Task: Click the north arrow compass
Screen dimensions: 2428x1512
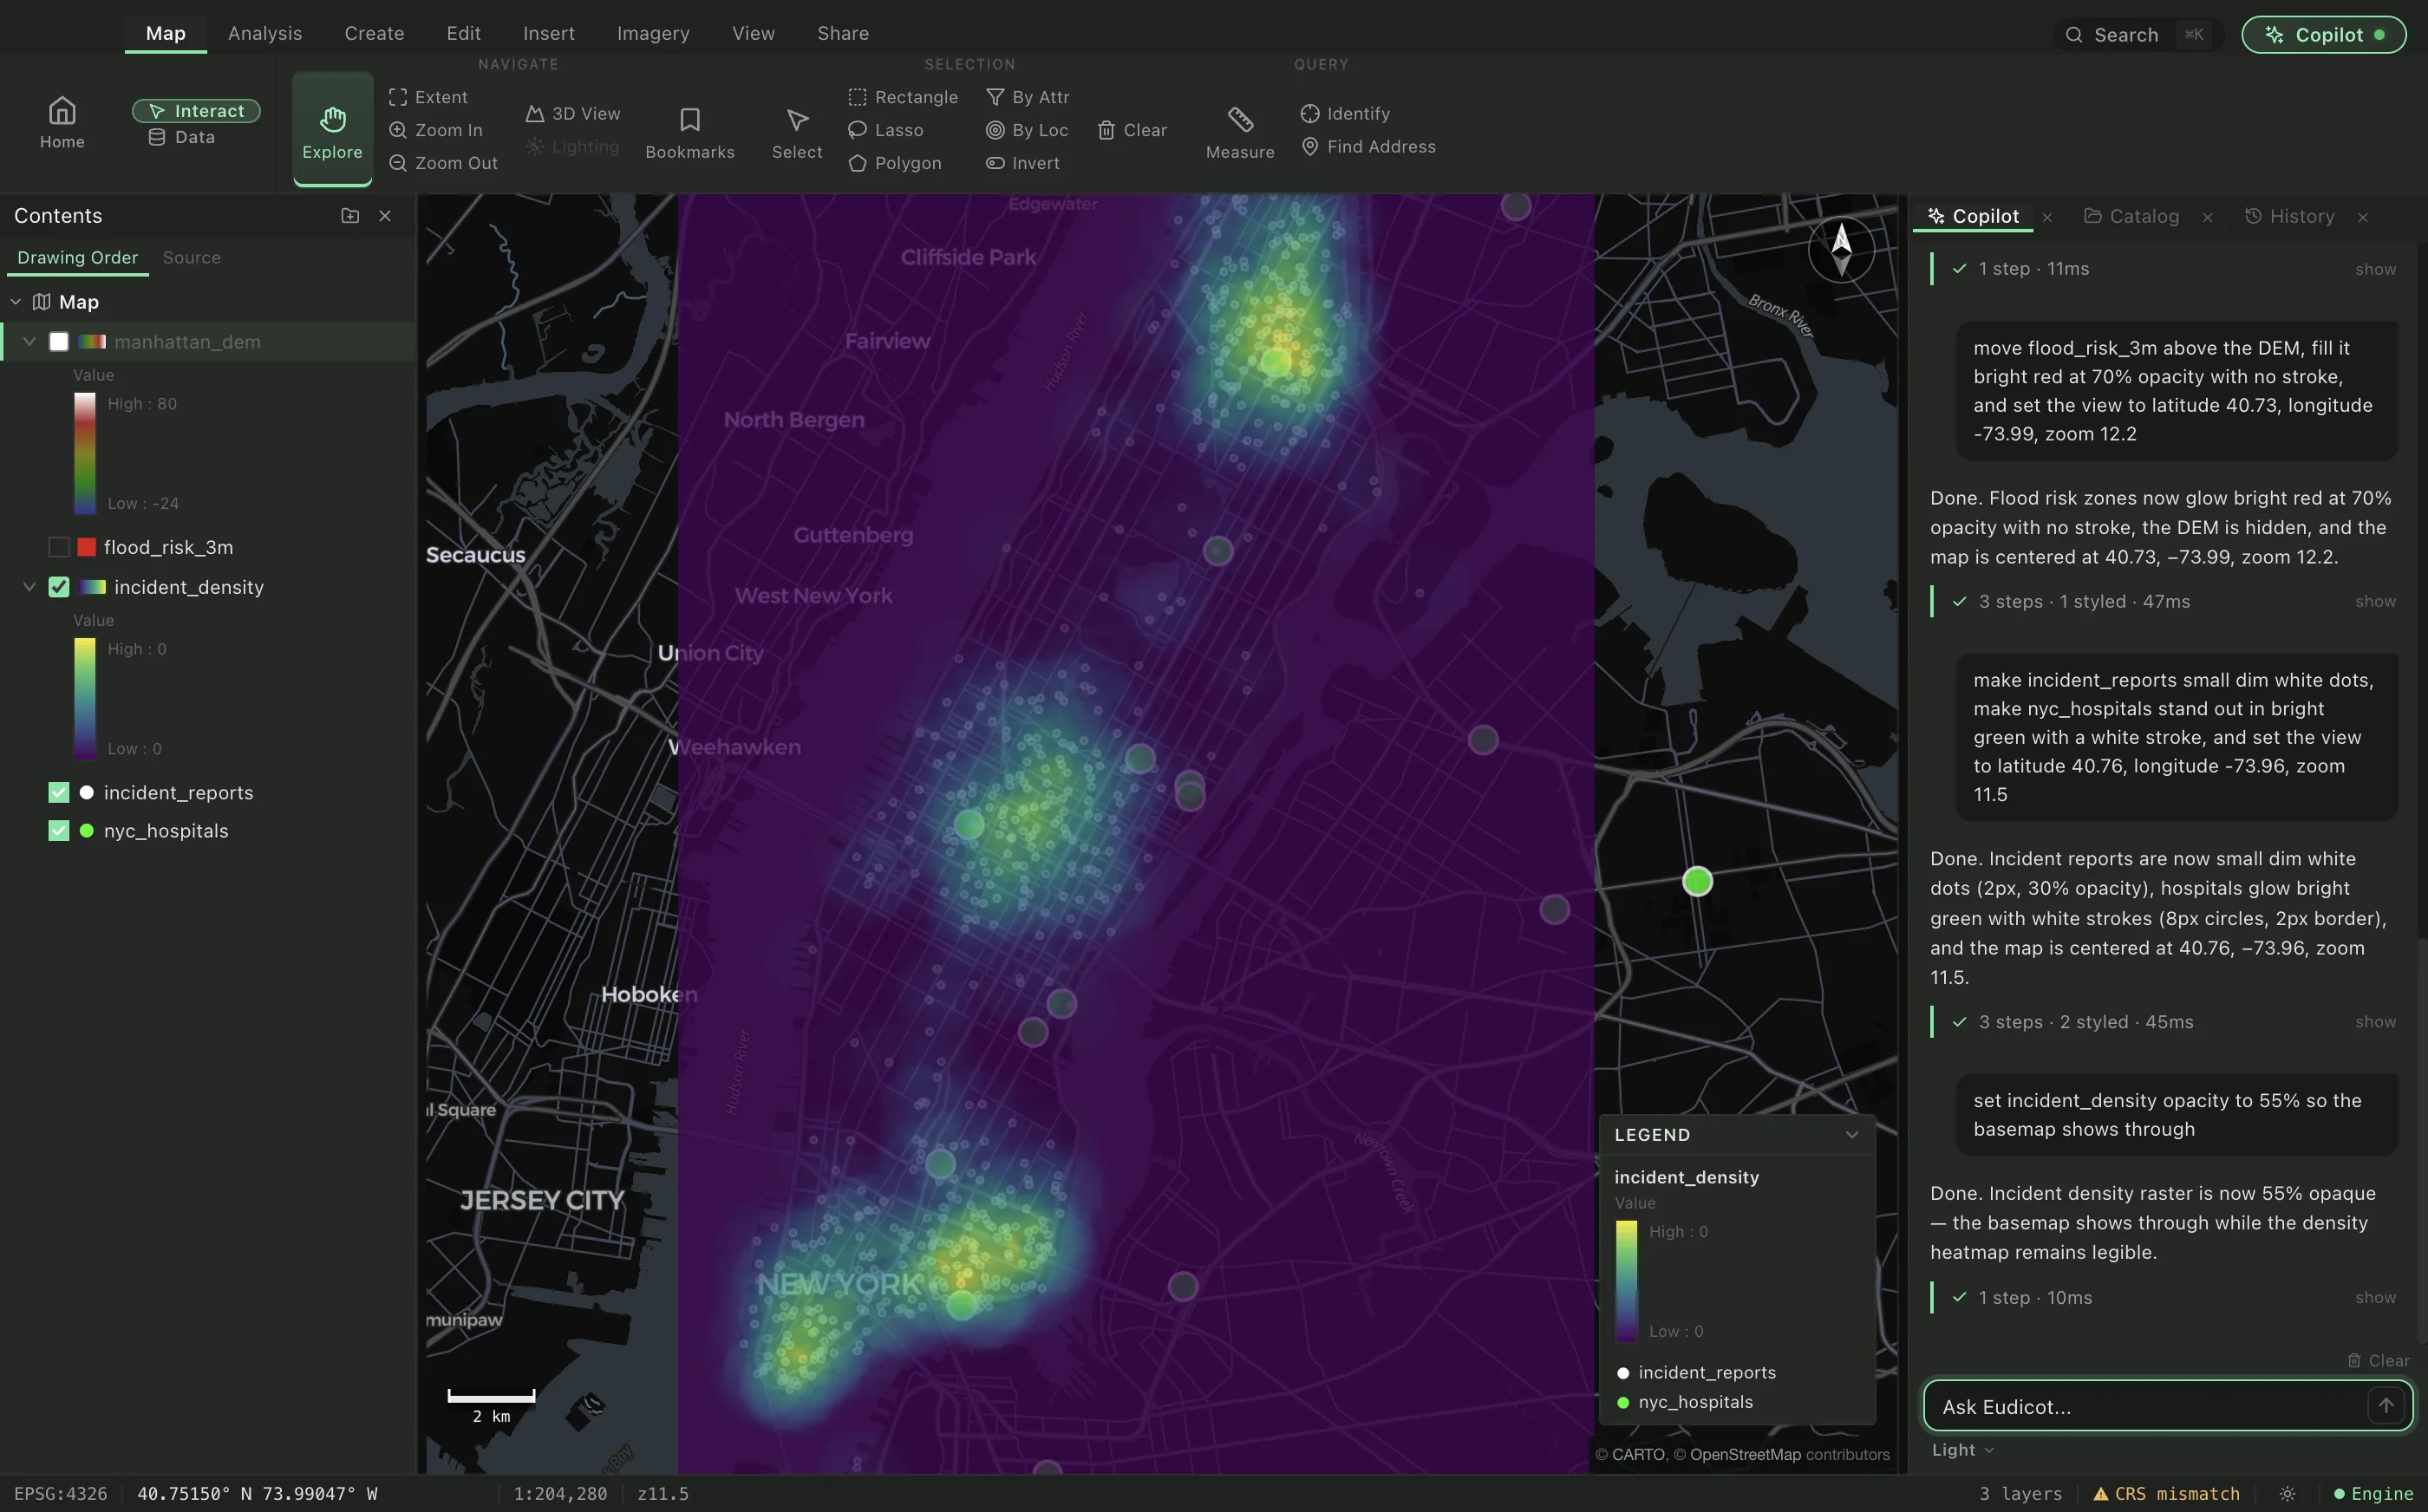Action: pyautogui.click(x=1841, y=249)
